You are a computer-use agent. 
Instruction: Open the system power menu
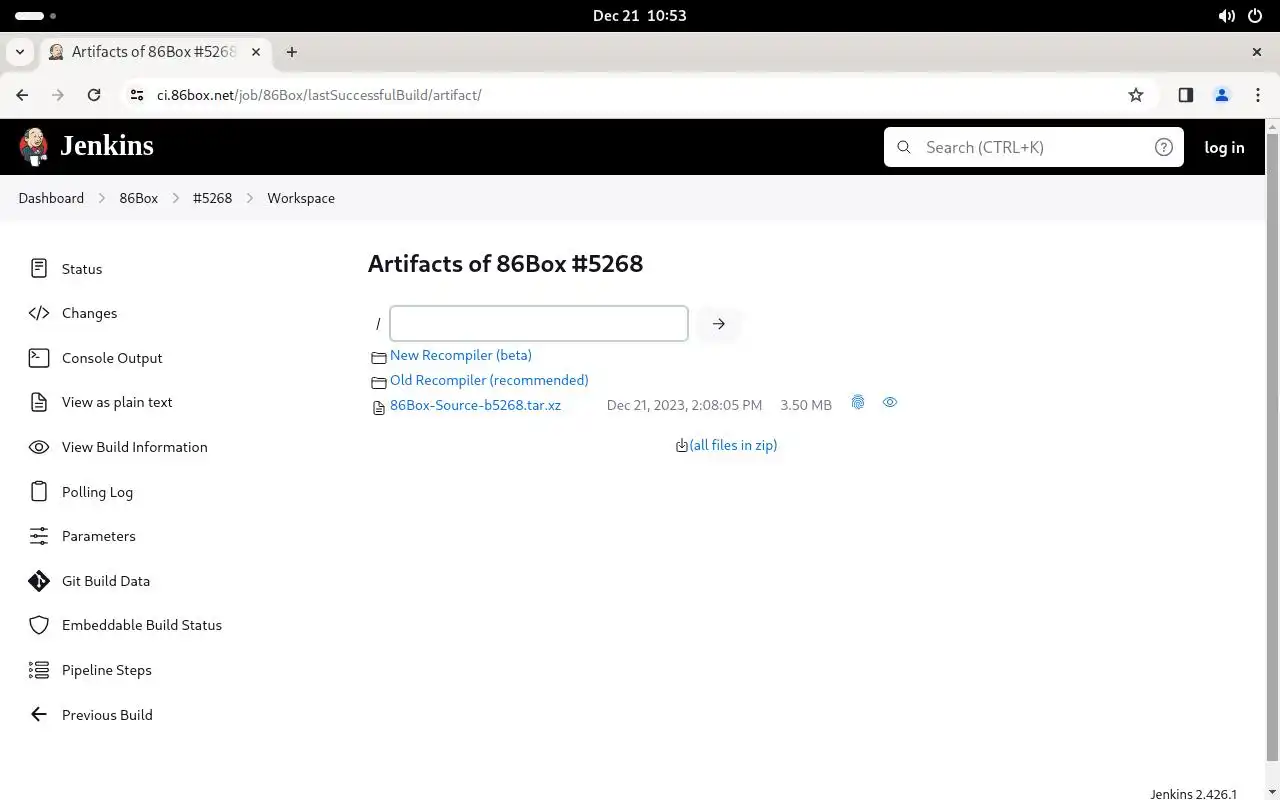(1256, 15)
